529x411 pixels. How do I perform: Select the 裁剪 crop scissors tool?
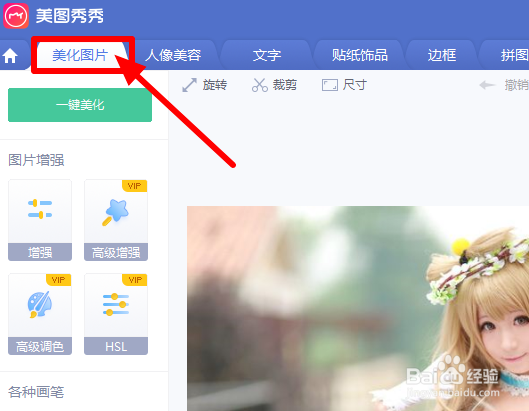274,85
